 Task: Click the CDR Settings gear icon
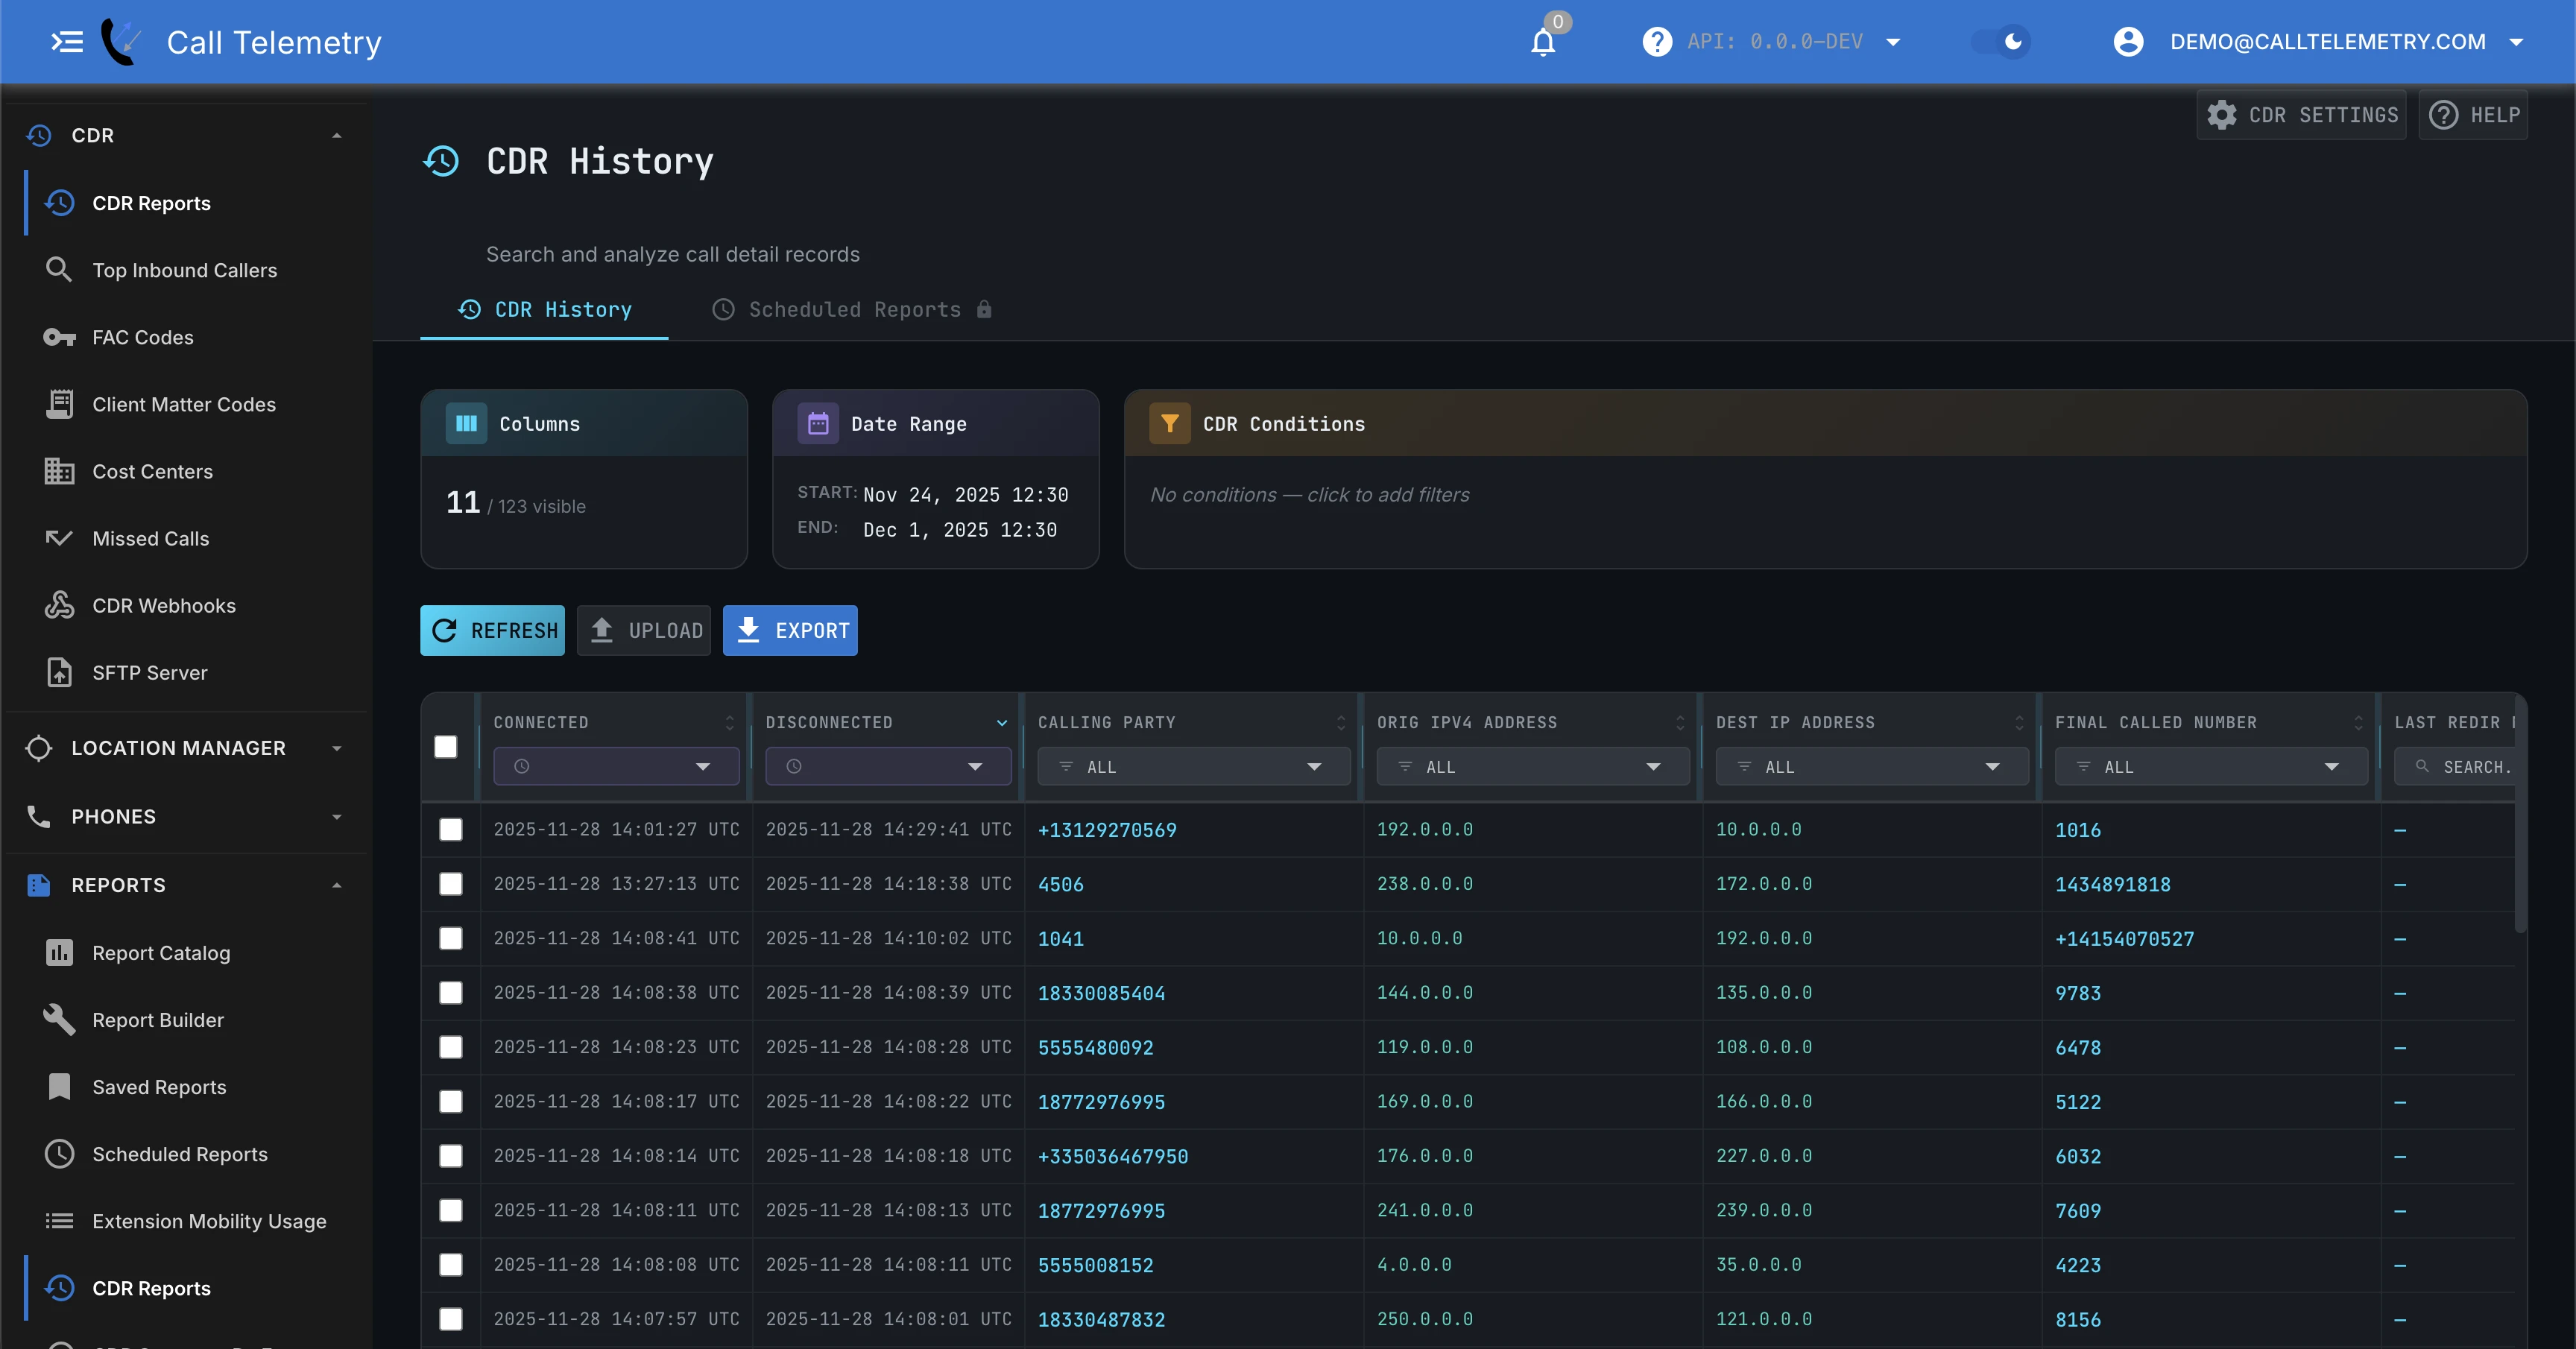[x=2221, y=115]
